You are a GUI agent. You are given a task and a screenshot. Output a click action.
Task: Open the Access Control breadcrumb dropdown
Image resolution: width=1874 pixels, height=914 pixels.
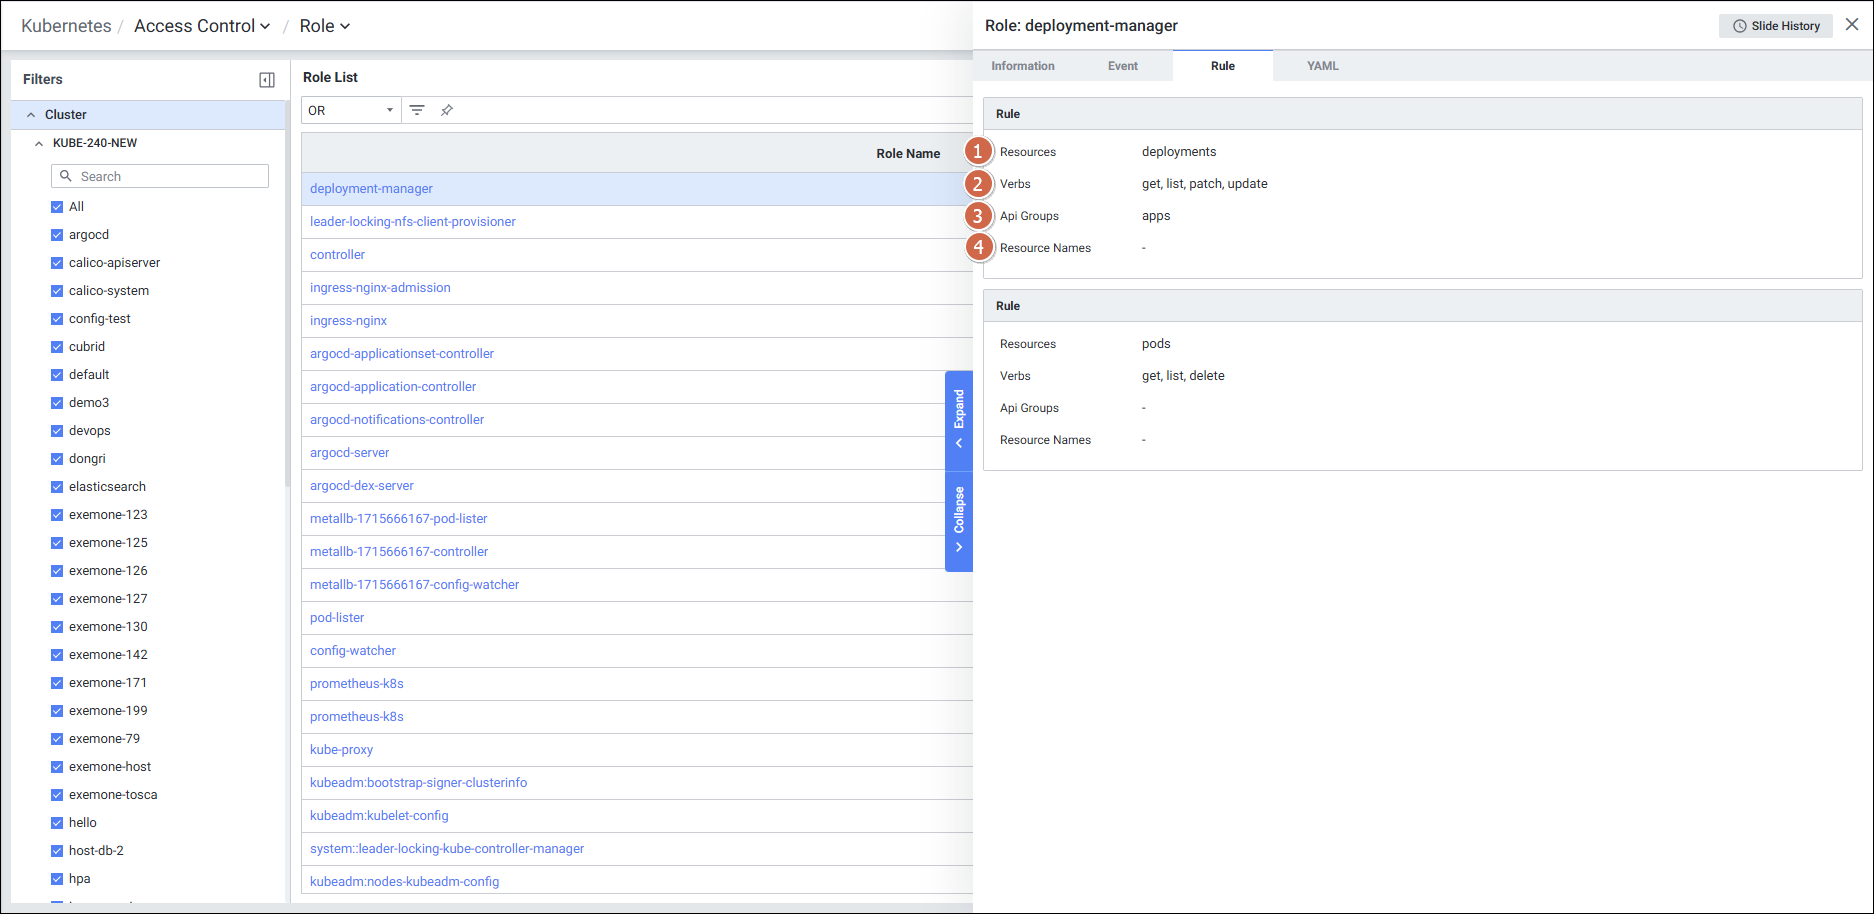click(x=202, y=26)
